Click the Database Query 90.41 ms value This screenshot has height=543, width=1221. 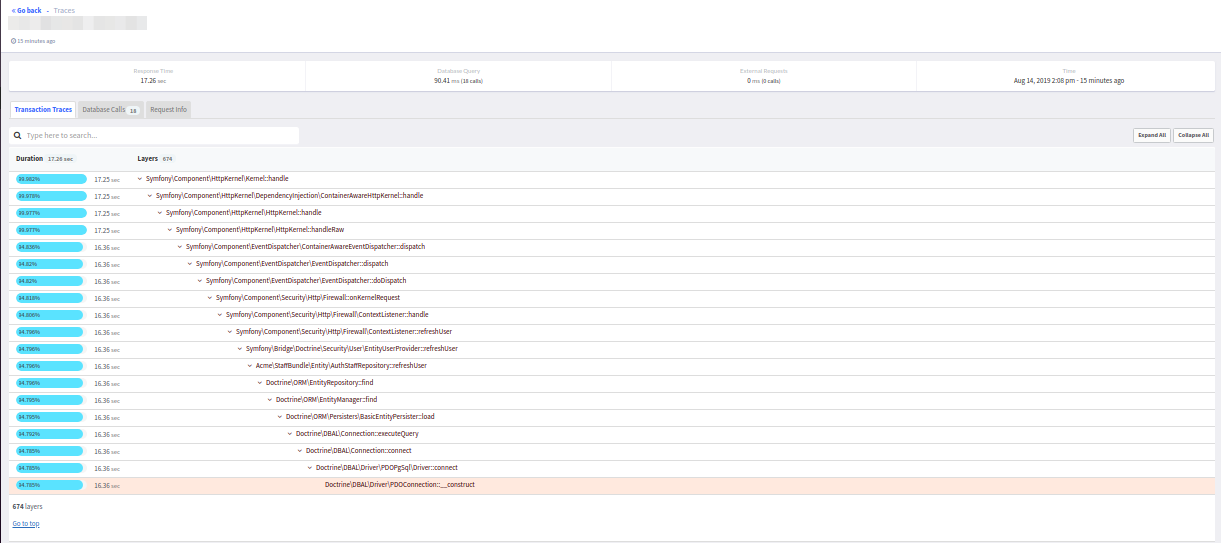point(458,81)
